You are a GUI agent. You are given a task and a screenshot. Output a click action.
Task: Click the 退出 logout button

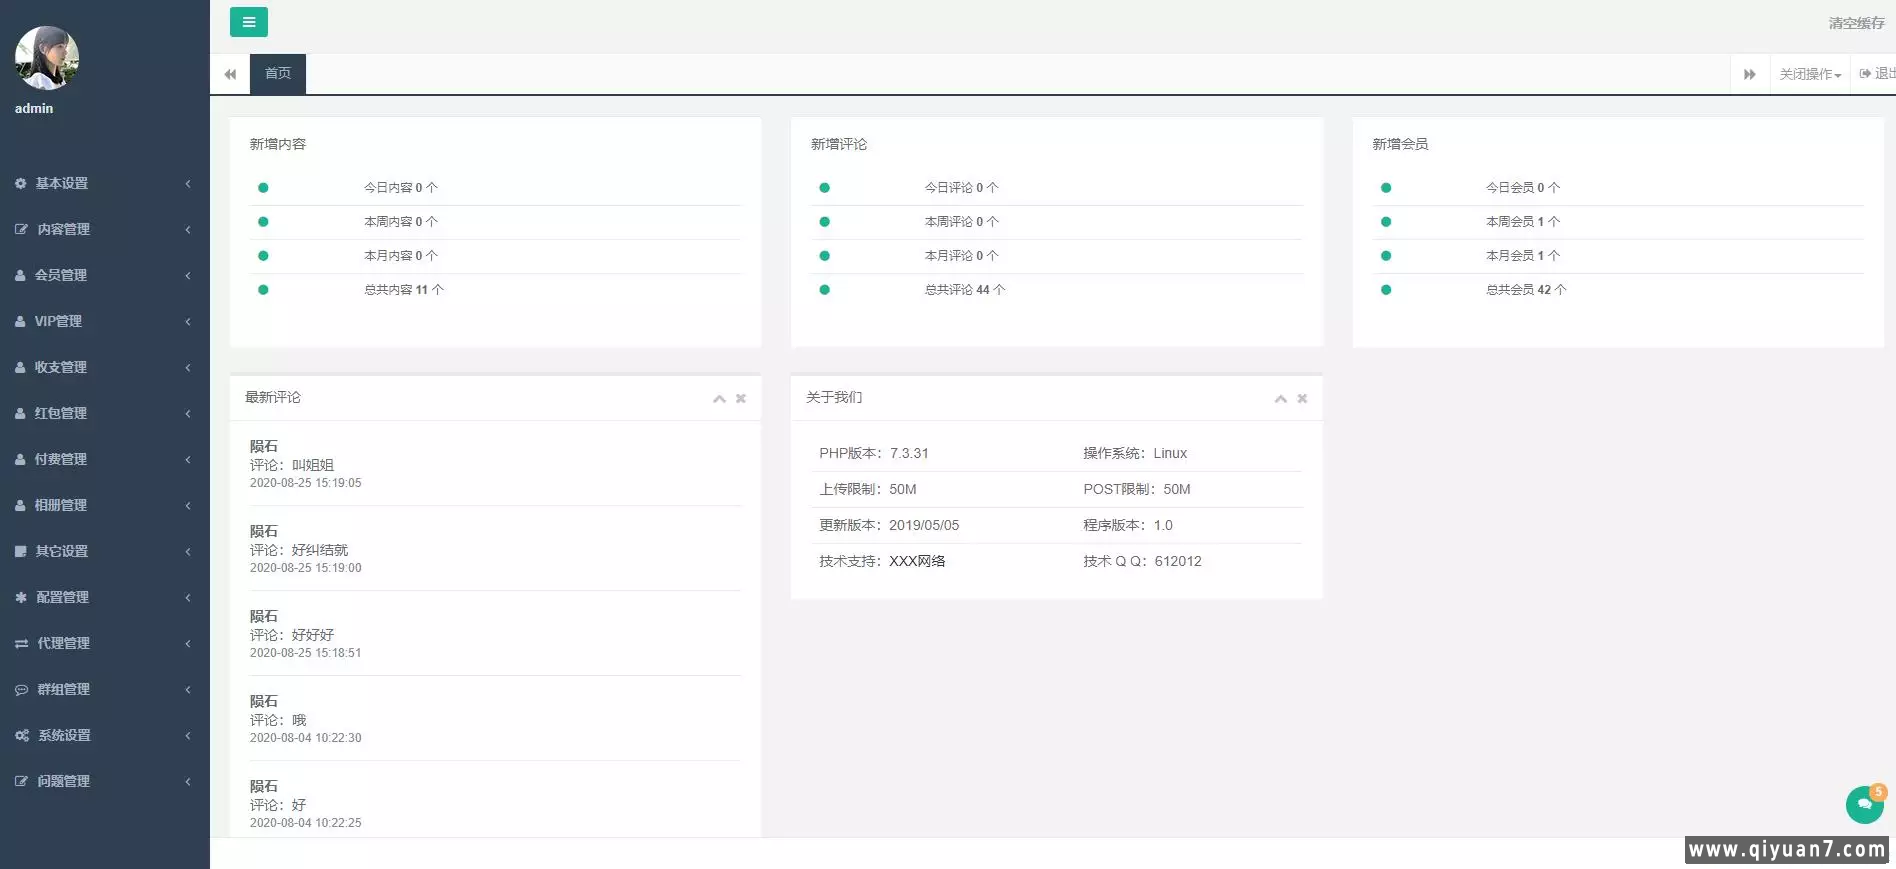pos(1878,74)
